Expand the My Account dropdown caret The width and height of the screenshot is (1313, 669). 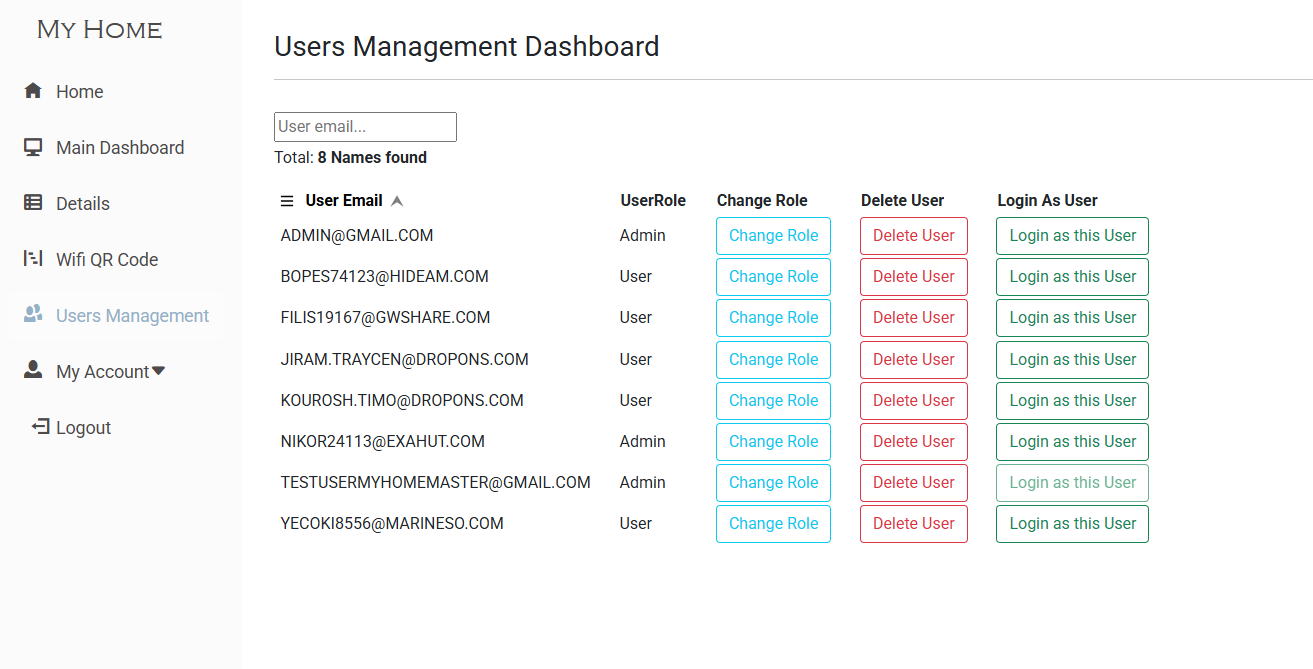tap(158, 371)
